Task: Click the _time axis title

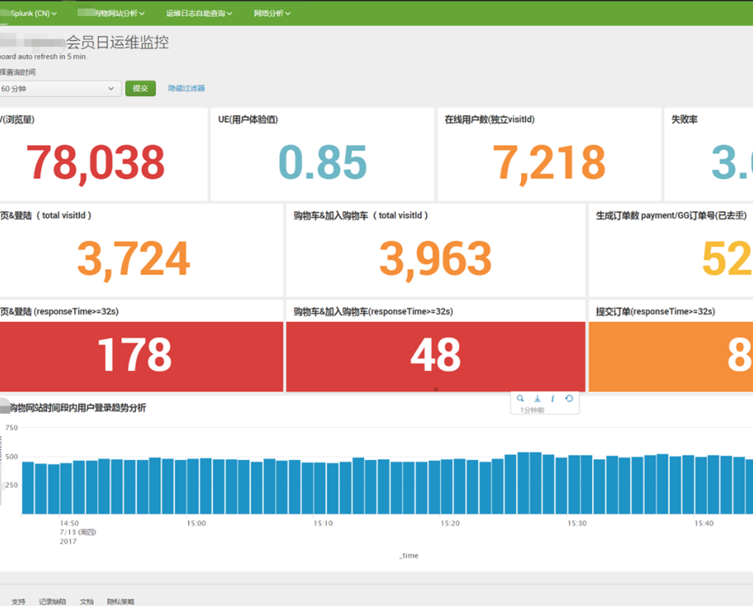Action: [x=409, y=556]
